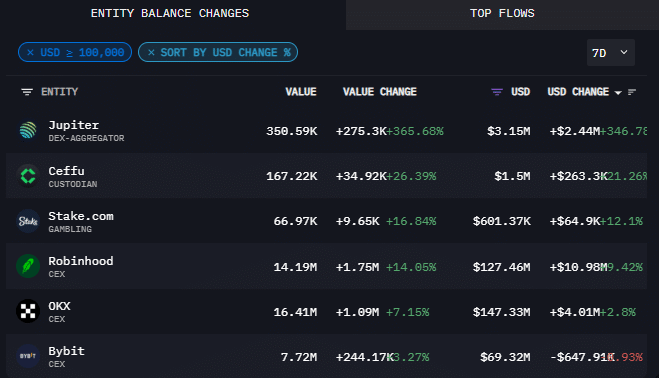Screen dimensions: 659x378
Task: Open the 7D time range dropdown
Action: (x=611, y=53)
